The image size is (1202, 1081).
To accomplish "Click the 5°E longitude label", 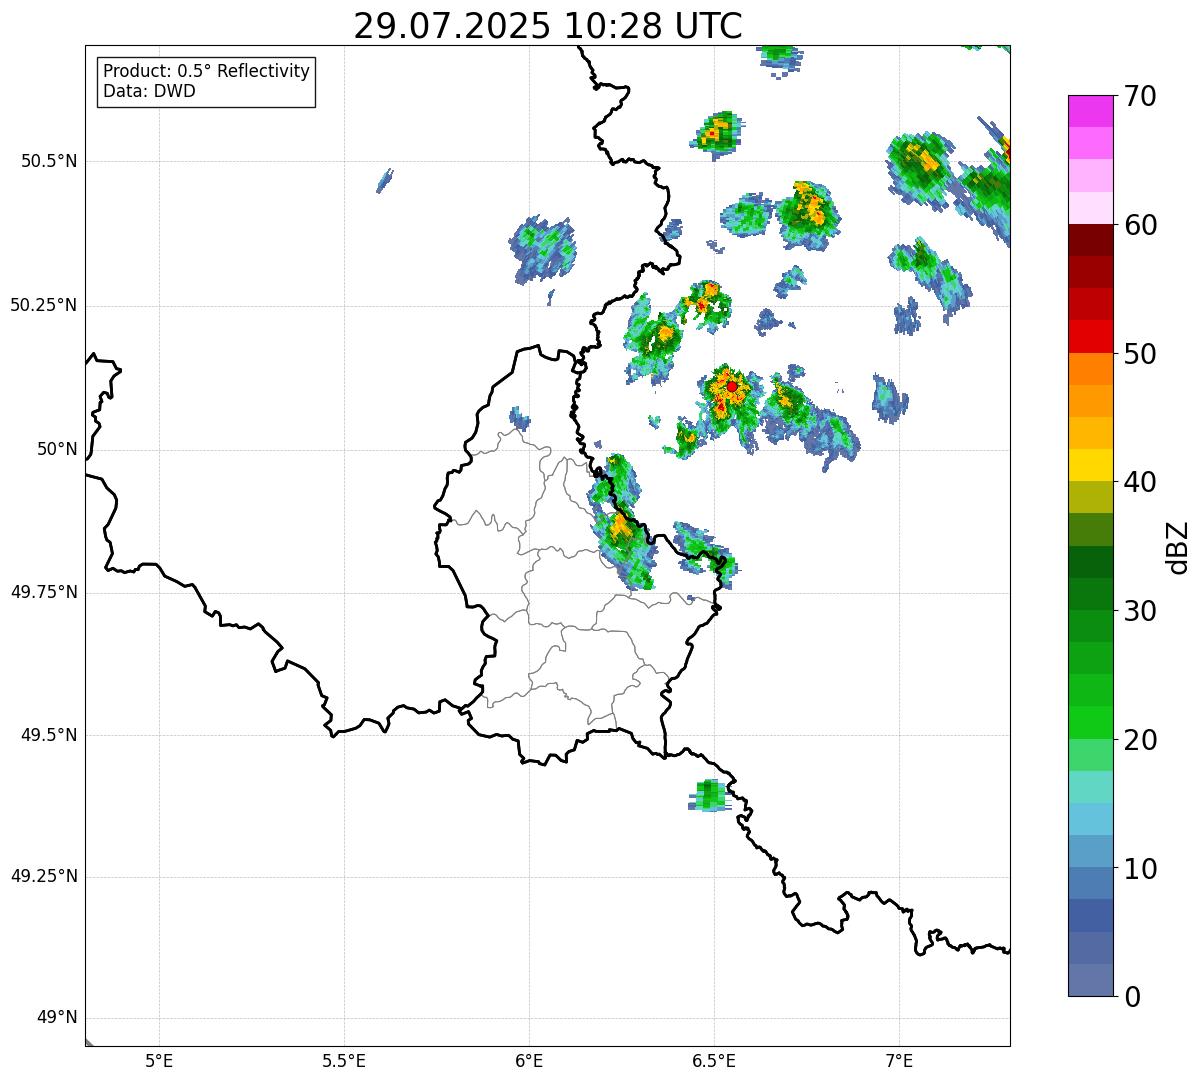I will [159, 1061].
